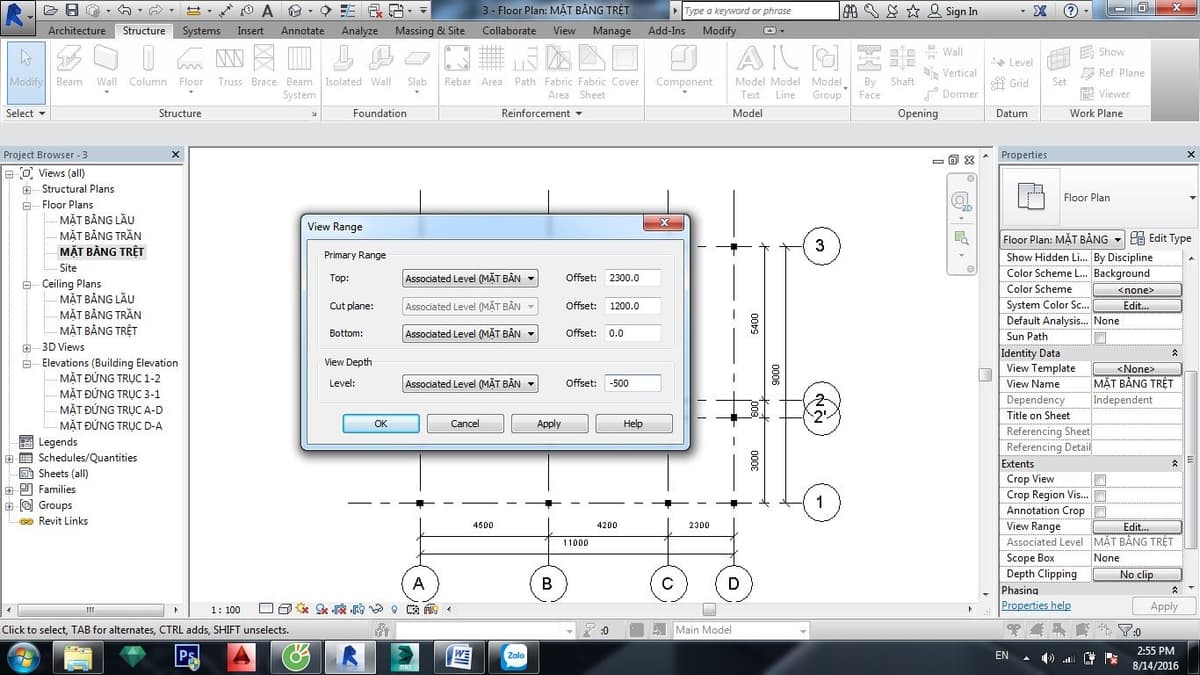The width and height of the screenshot is (1200, 675).
Task: Select the Model Text tool
Action: click(750, 72)
